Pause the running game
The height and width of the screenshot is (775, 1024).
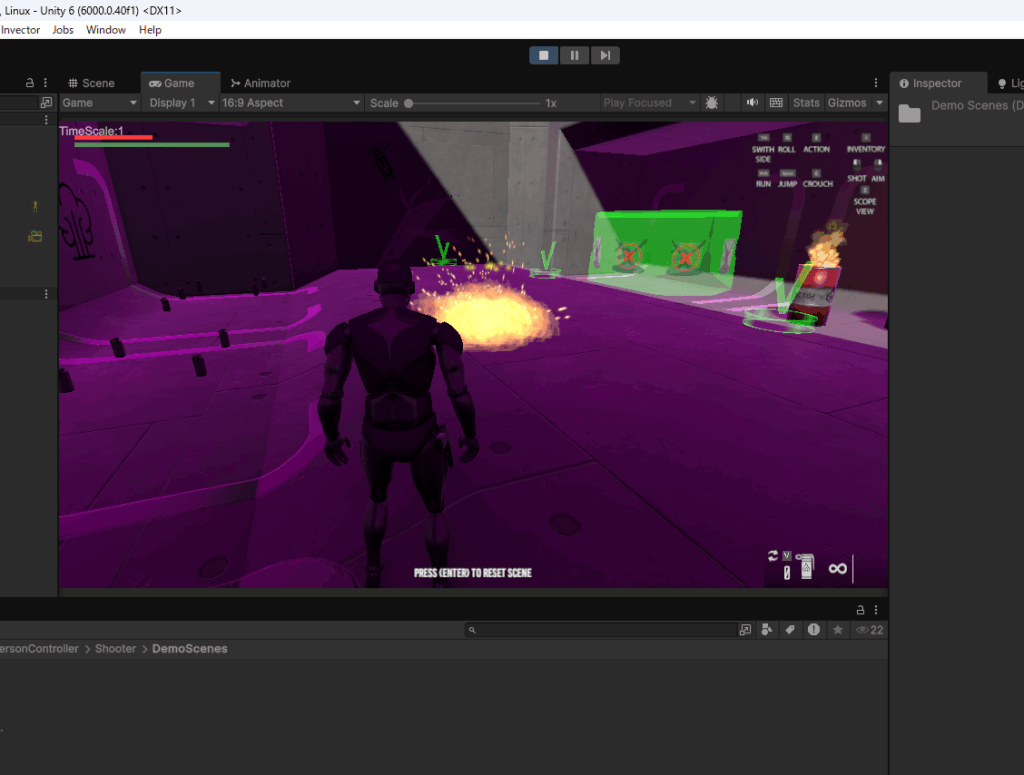pyautogui.click(x=574, y=55)
